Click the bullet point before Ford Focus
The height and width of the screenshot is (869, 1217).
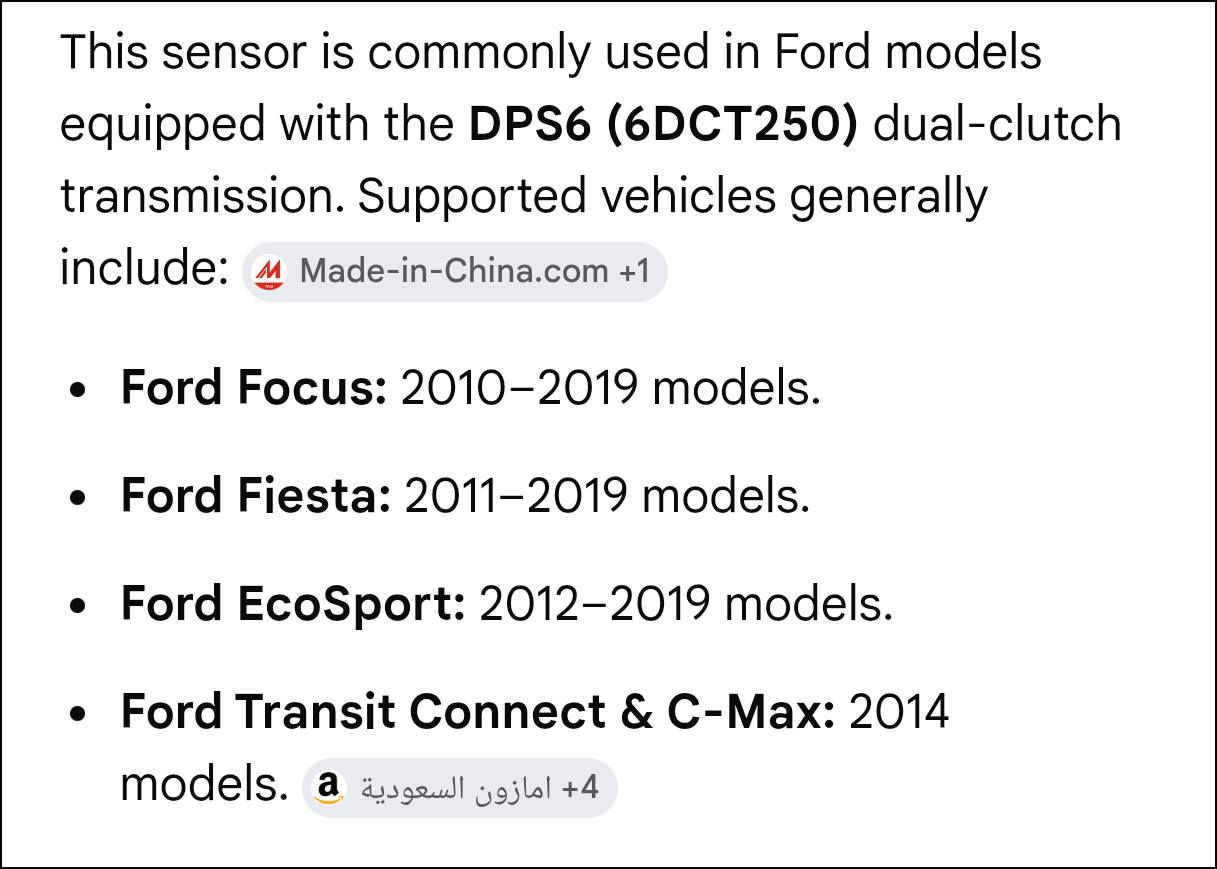[80, 390]
